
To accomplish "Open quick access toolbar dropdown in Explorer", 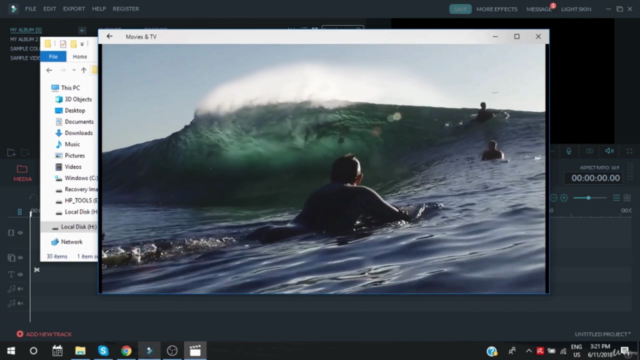I will click(82, 44).
